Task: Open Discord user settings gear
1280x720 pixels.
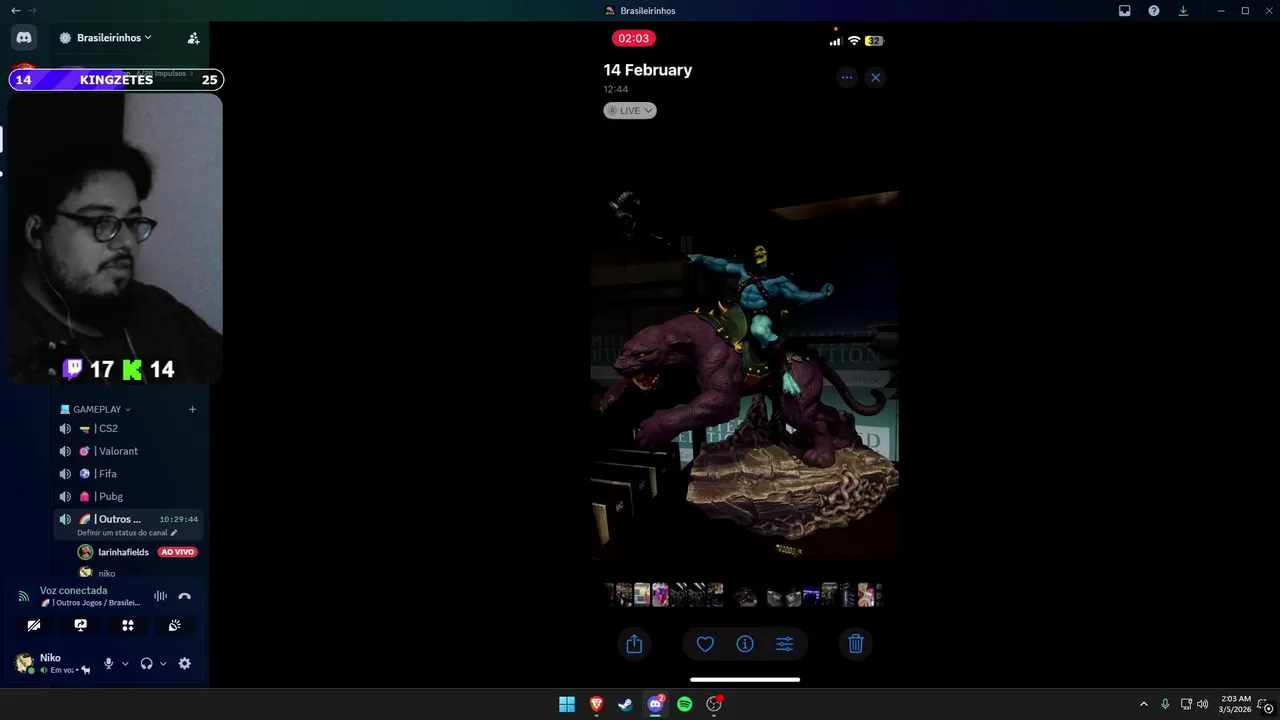Action: (185, 663)
